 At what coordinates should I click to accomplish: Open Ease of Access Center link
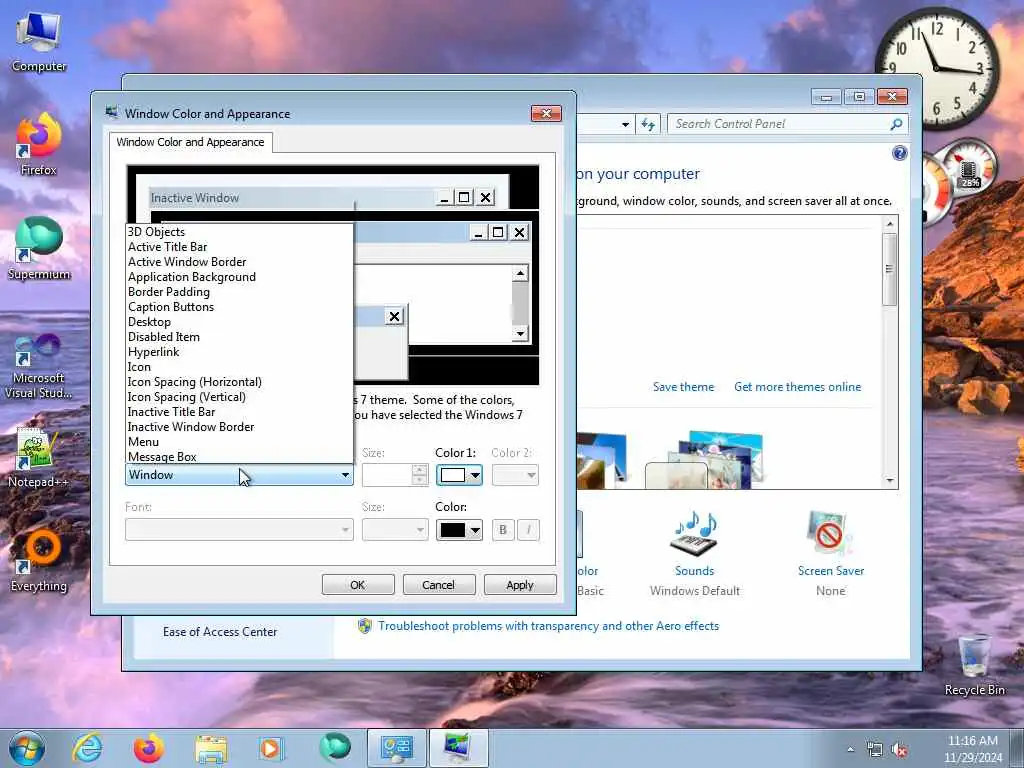pos(220,632)
